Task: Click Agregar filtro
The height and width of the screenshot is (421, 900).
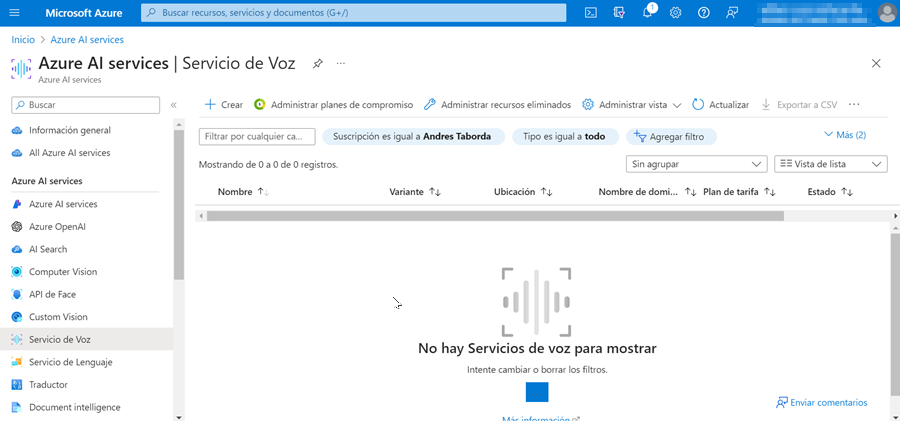Action: click(672, 137)
